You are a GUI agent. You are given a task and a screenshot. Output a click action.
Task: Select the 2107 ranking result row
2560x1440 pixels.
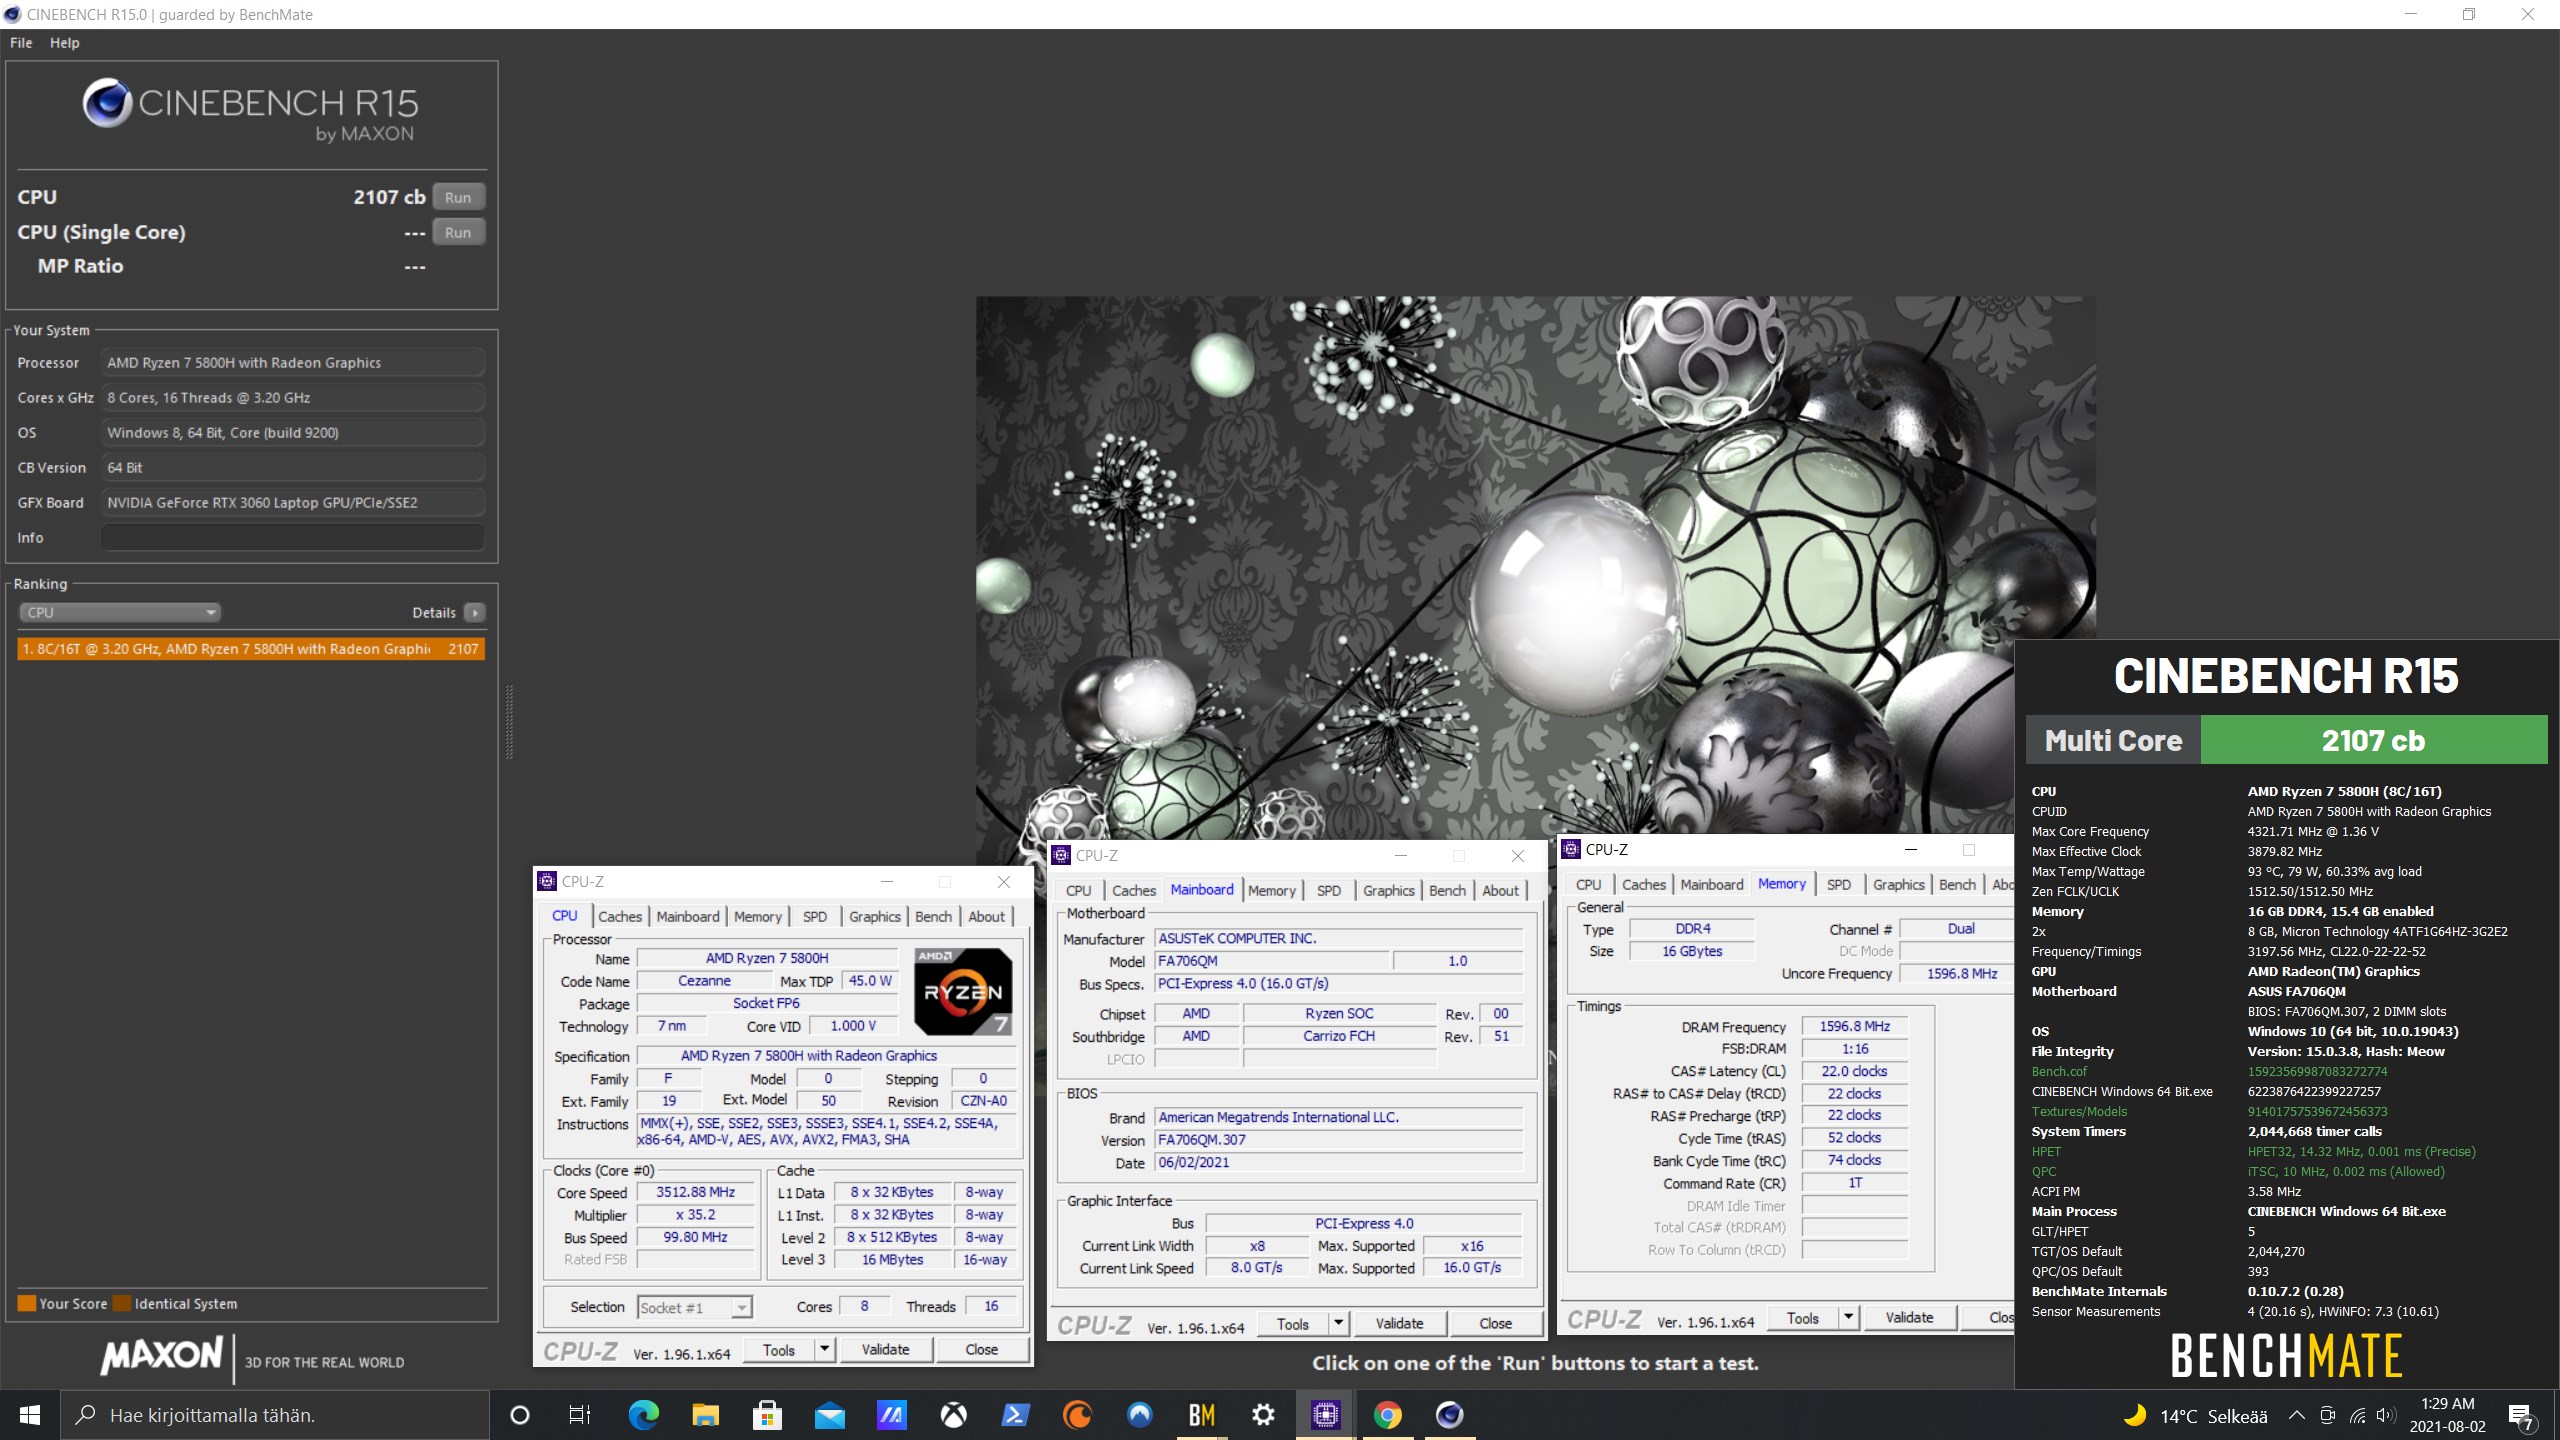tap(251, 649)
